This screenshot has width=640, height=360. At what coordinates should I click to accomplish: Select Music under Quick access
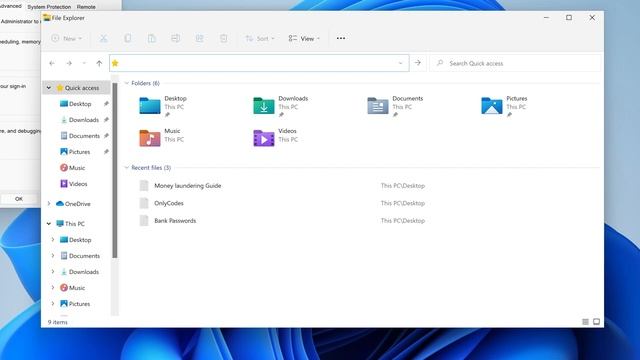[73, 168]
